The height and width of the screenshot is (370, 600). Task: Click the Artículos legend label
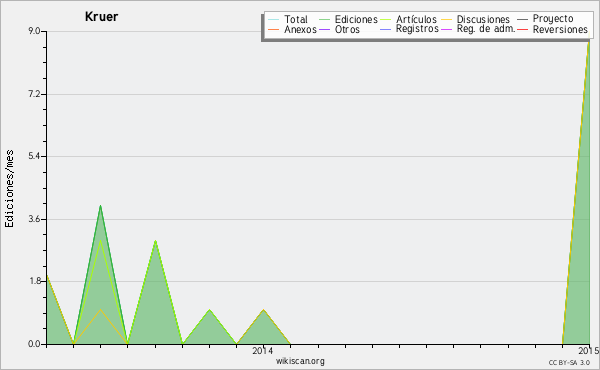tap(416, 19)
